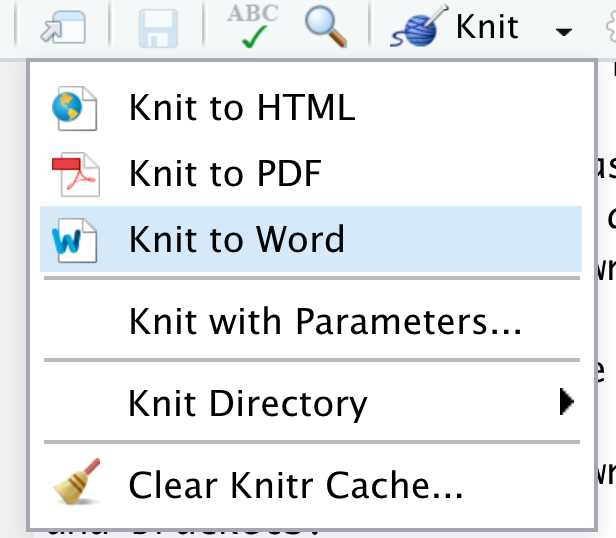Choose Knit to HTML

pos(311,108)
